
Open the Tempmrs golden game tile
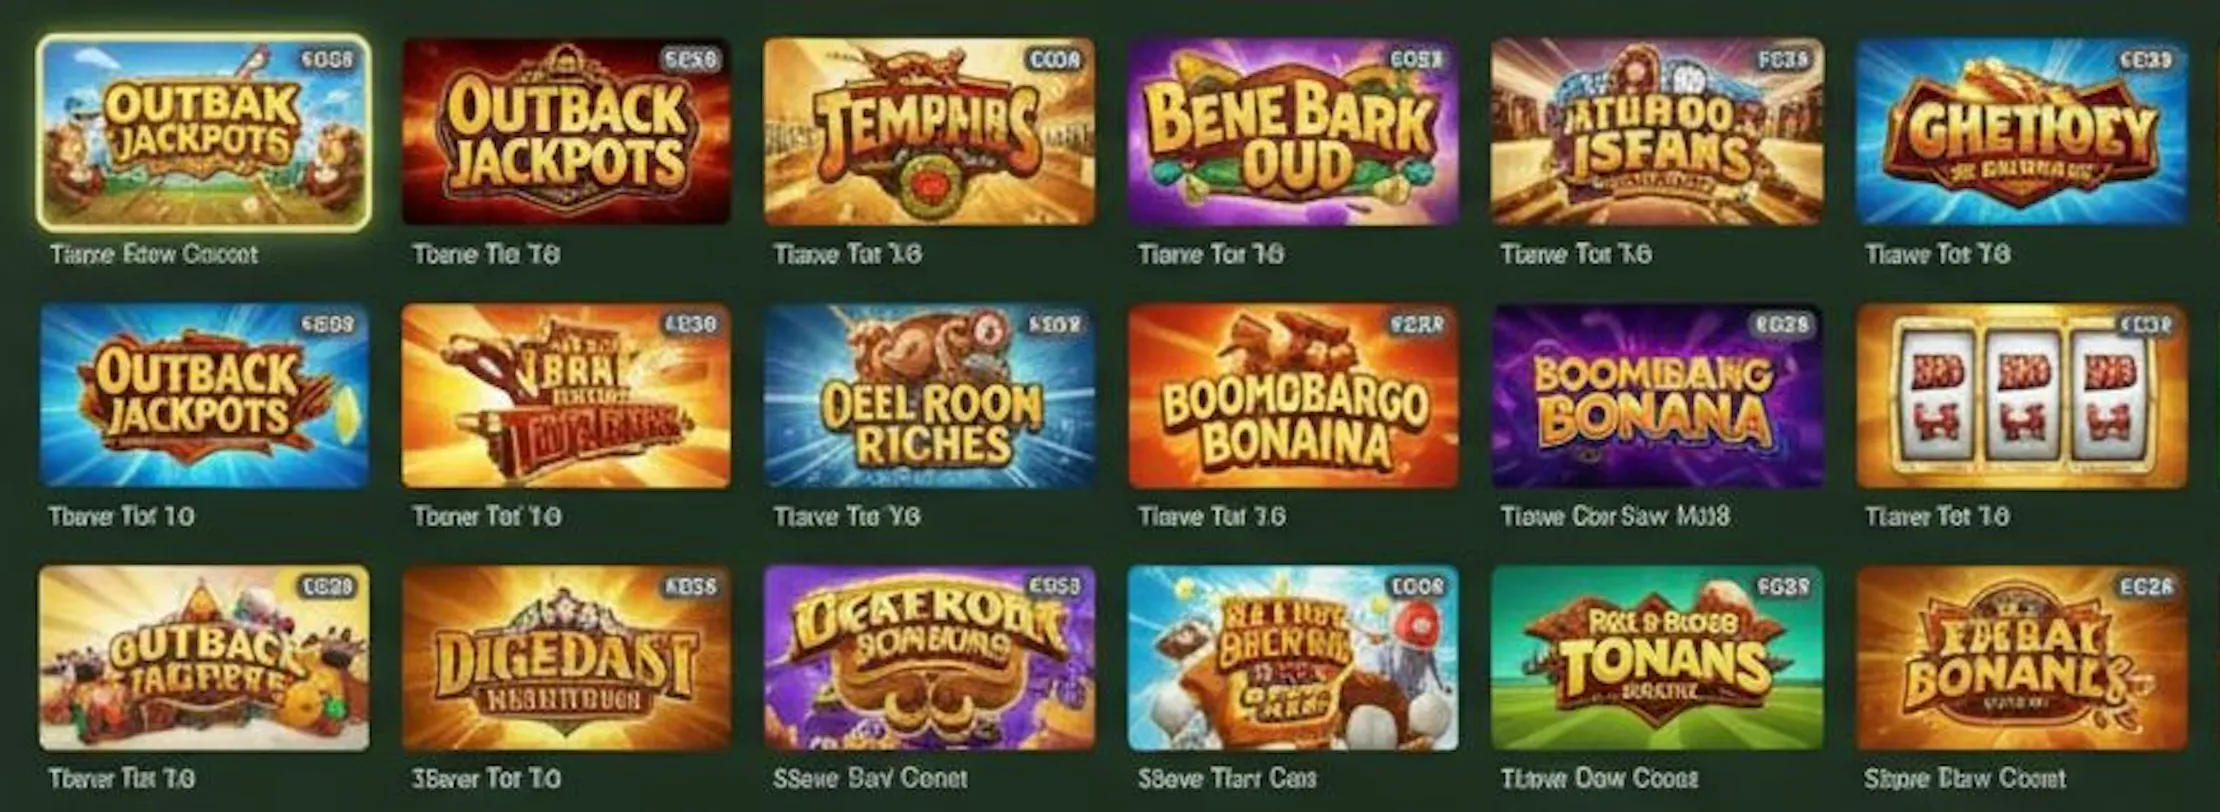(929, 132)
